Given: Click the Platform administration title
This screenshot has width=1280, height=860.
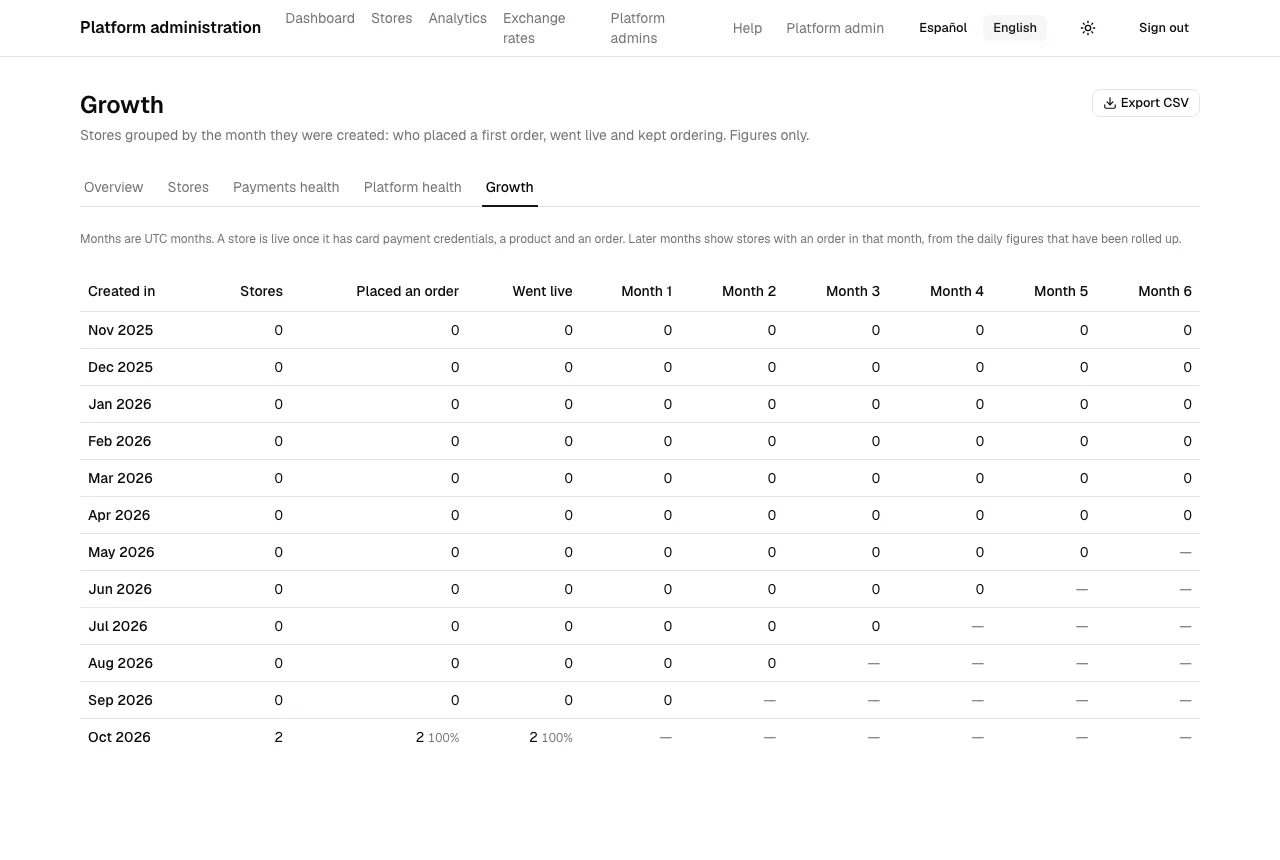Looking at the screenshot, I should tap(170, 28).
